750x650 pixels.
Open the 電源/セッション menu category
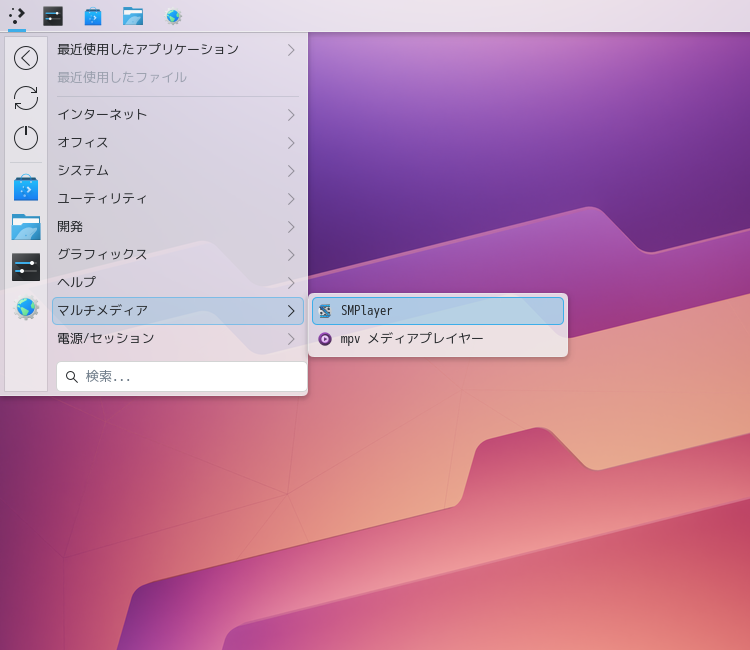pyautogui.click(x=178, y=339)
